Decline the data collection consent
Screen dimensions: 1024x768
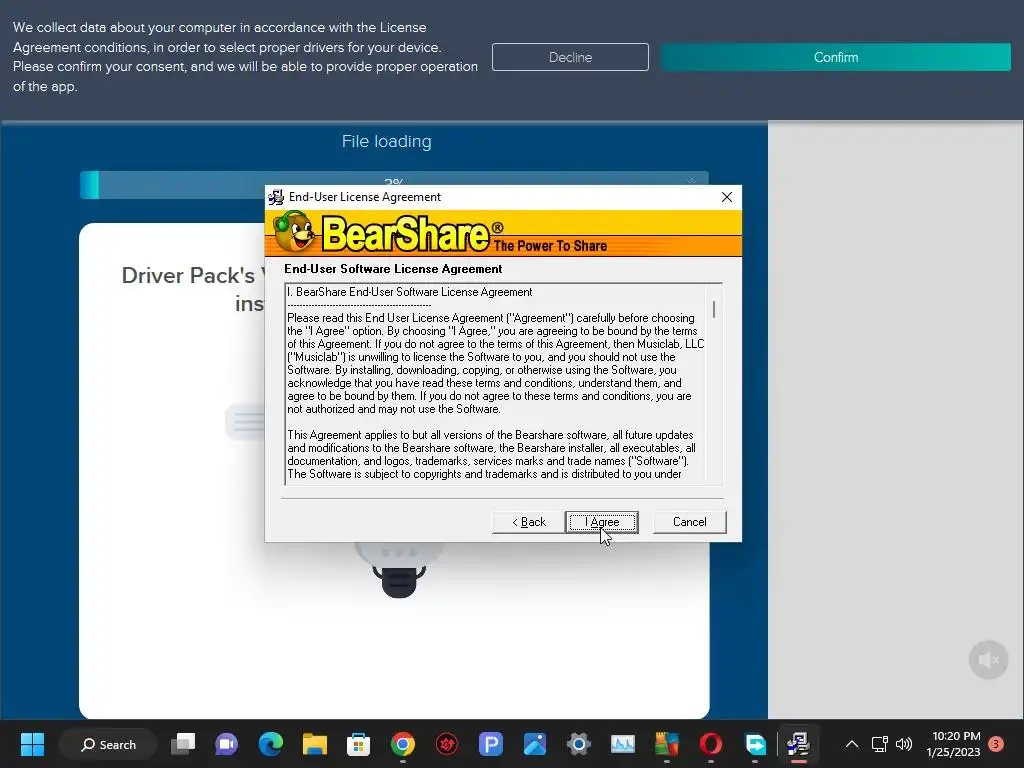(x=570, y=57)
